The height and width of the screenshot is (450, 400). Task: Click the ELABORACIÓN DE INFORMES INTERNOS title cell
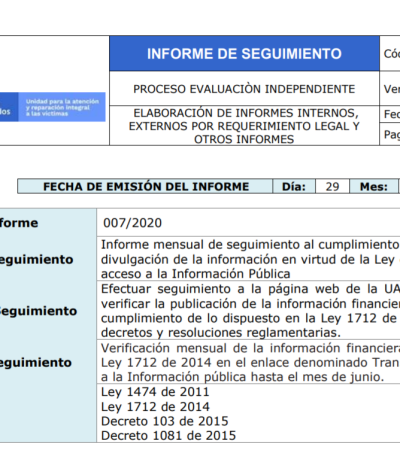point(244,126)
